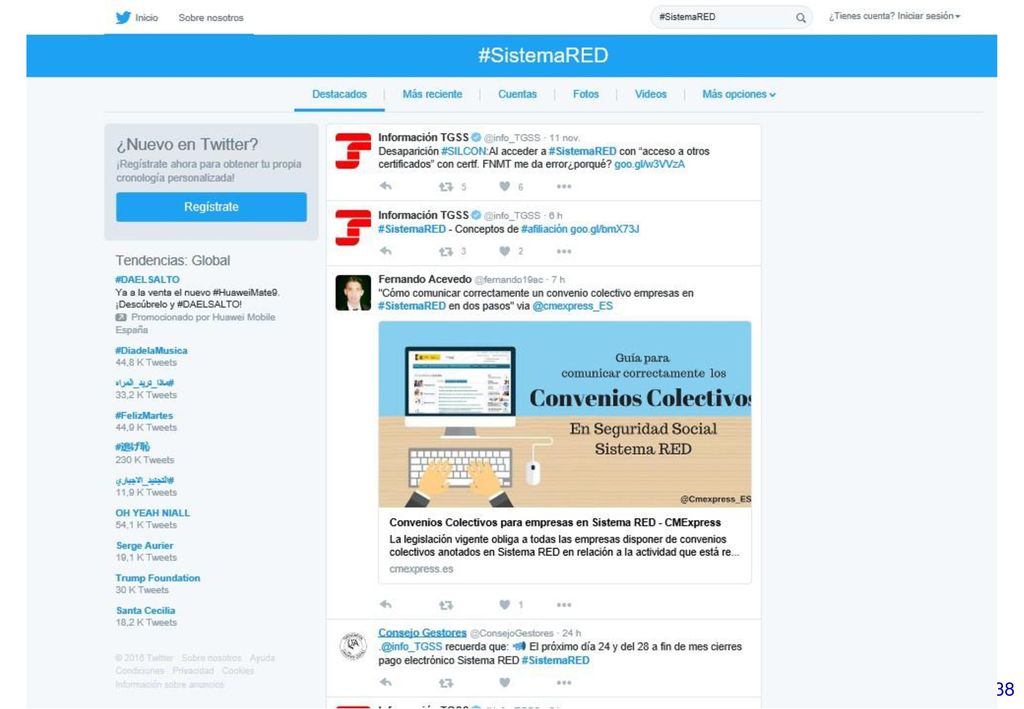The width and height of the screenshot is (1024, 709).
Task: Click the TGSS avatar on the 6 h tweet
Action: pos(353,228)
